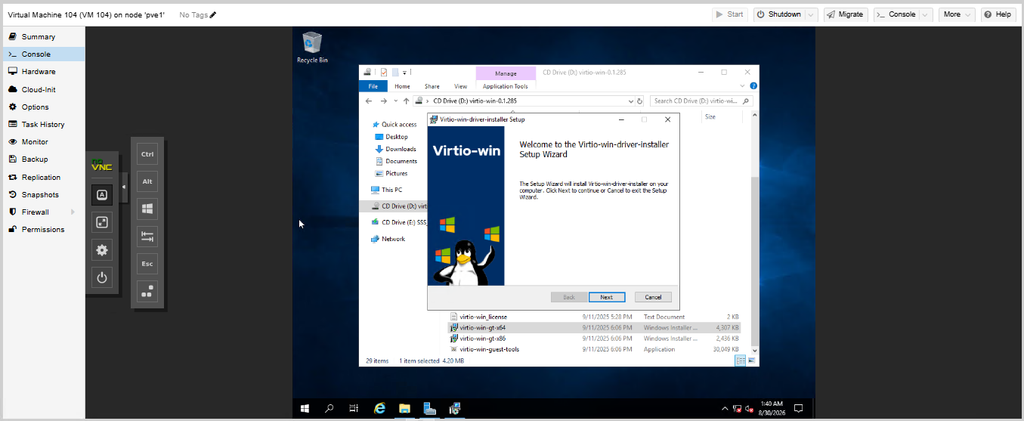This screenshot has width=1024, height=421.
Task: Go to Options in the VM menu
Action: pyautogui.click(x=42, y=107)
